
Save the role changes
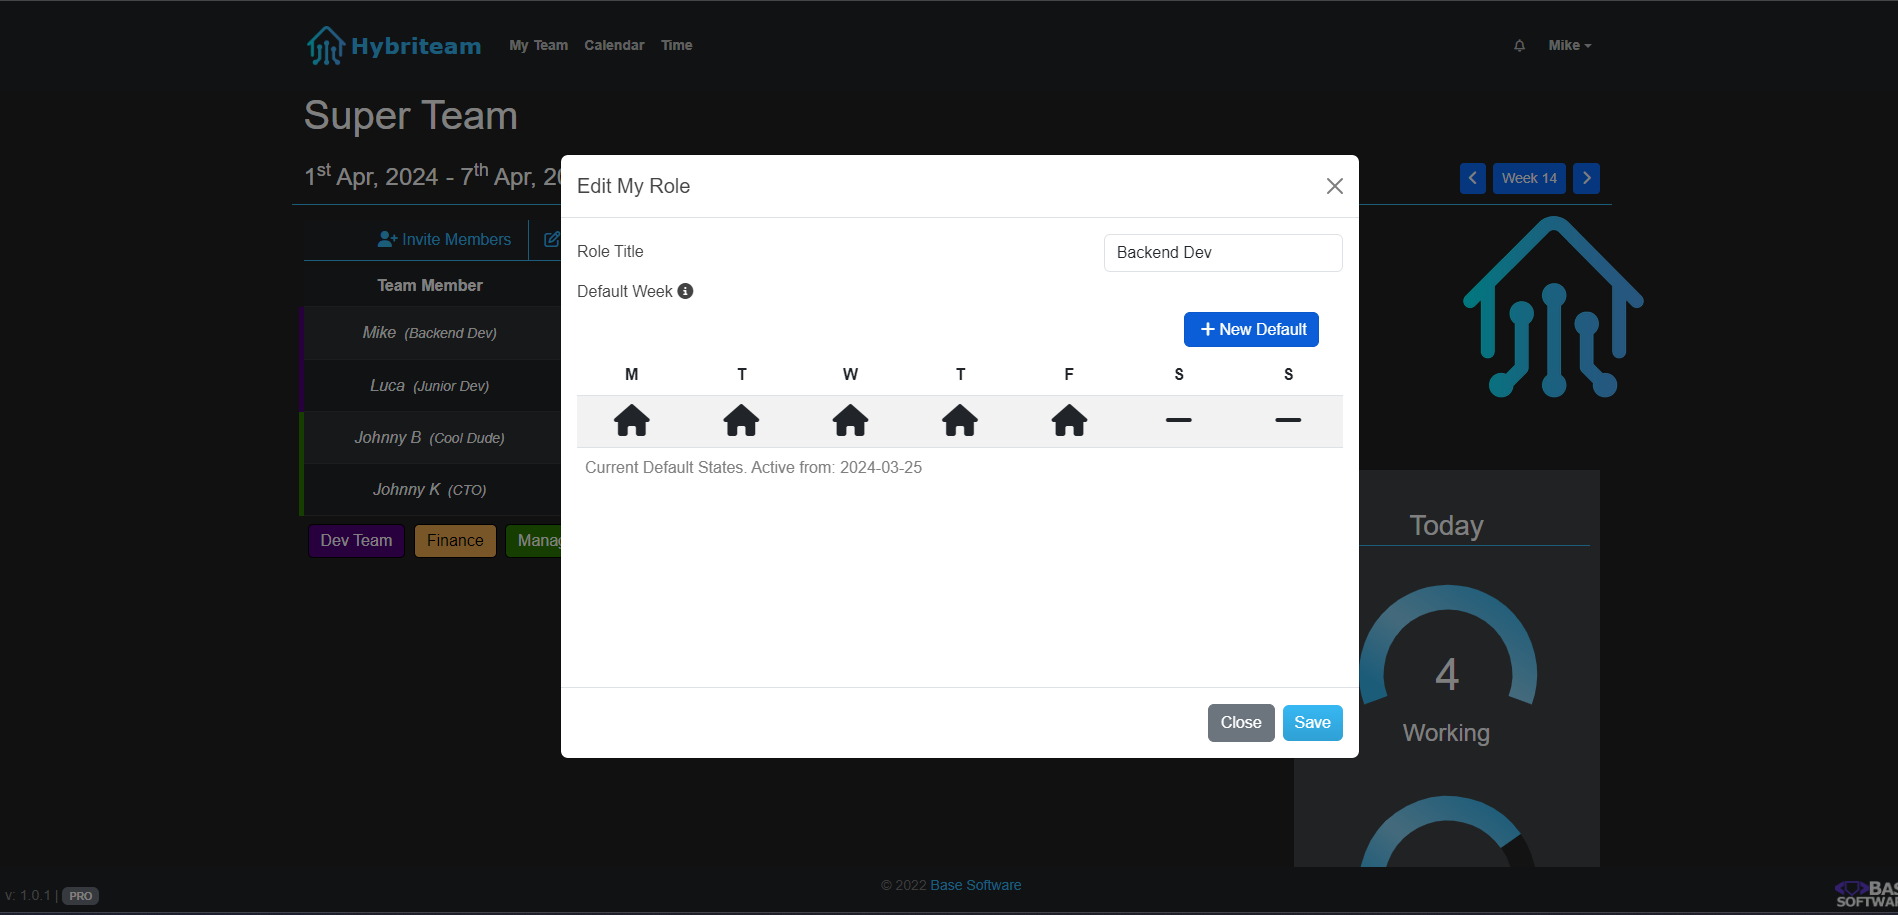pos(1312,723)
